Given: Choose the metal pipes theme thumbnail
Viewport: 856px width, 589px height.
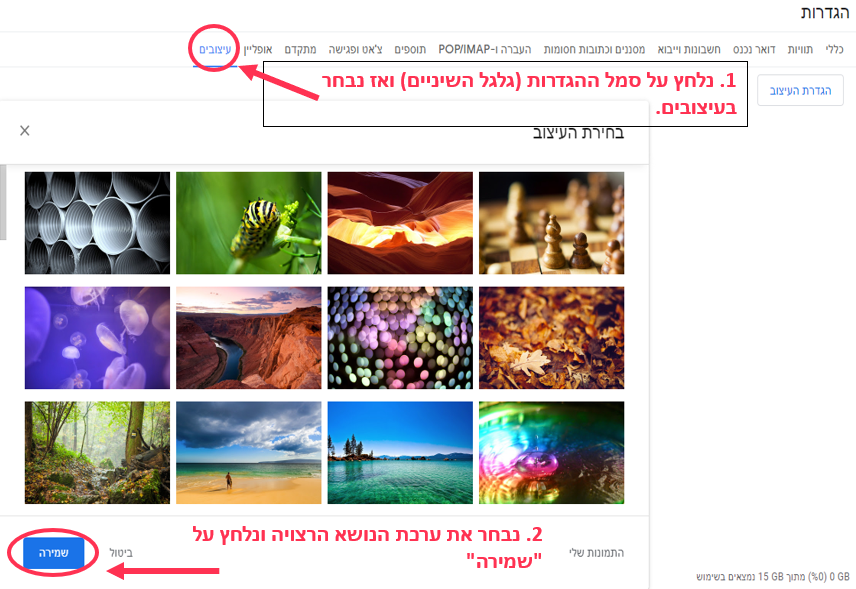Looking at the screenshot, I should click(x=97, y=223).
